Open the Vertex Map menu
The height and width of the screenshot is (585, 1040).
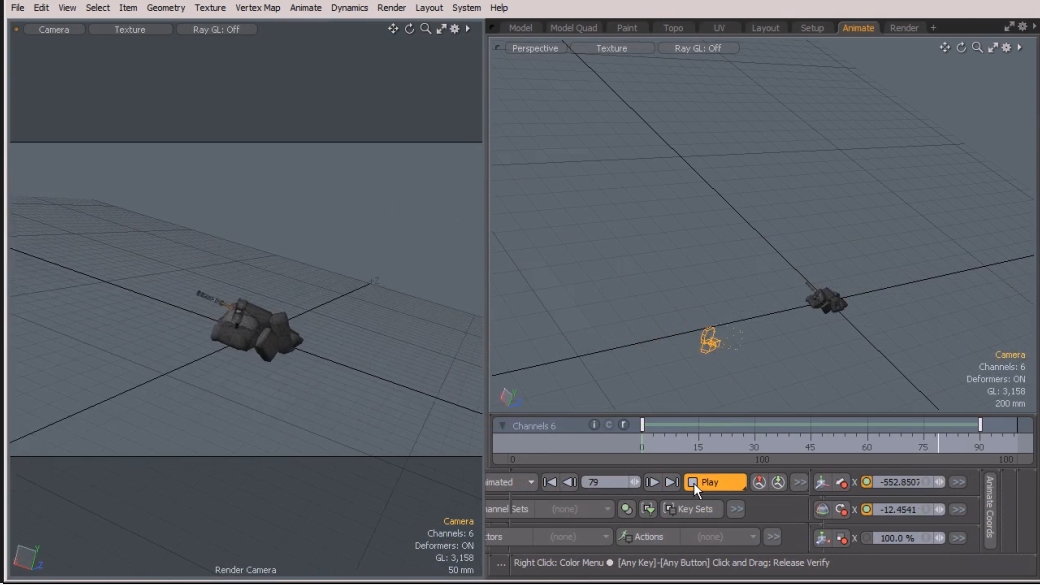point(257,7)
